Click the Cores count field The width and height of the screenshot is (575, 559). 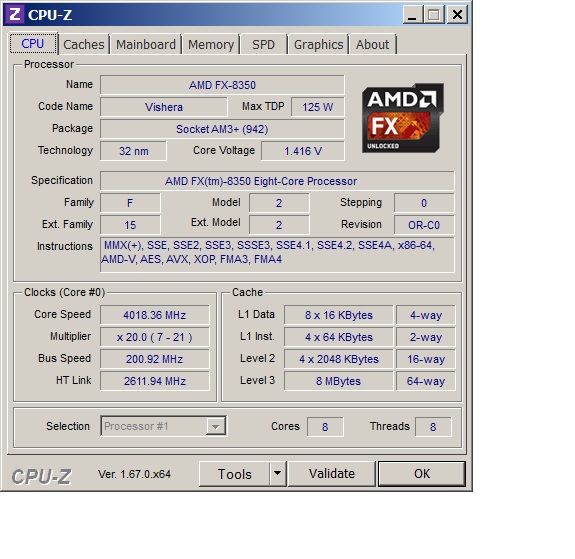pyautogui.click(x=325, y=427)
